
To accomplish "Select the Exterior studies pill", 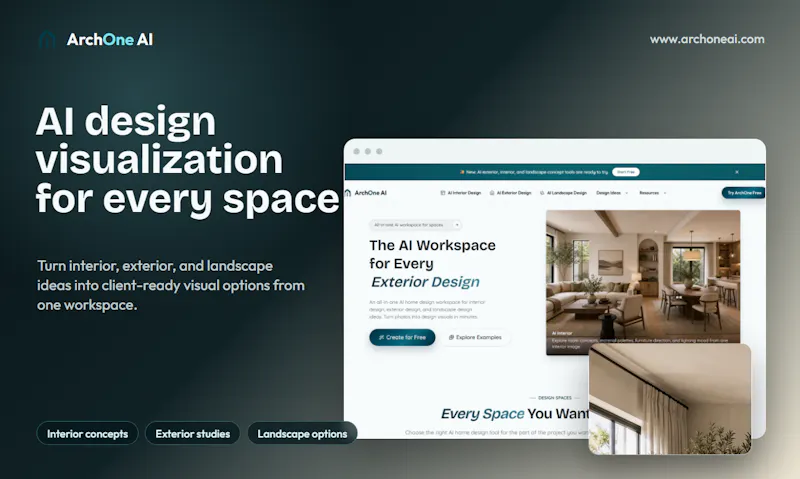I will (192, 434).
